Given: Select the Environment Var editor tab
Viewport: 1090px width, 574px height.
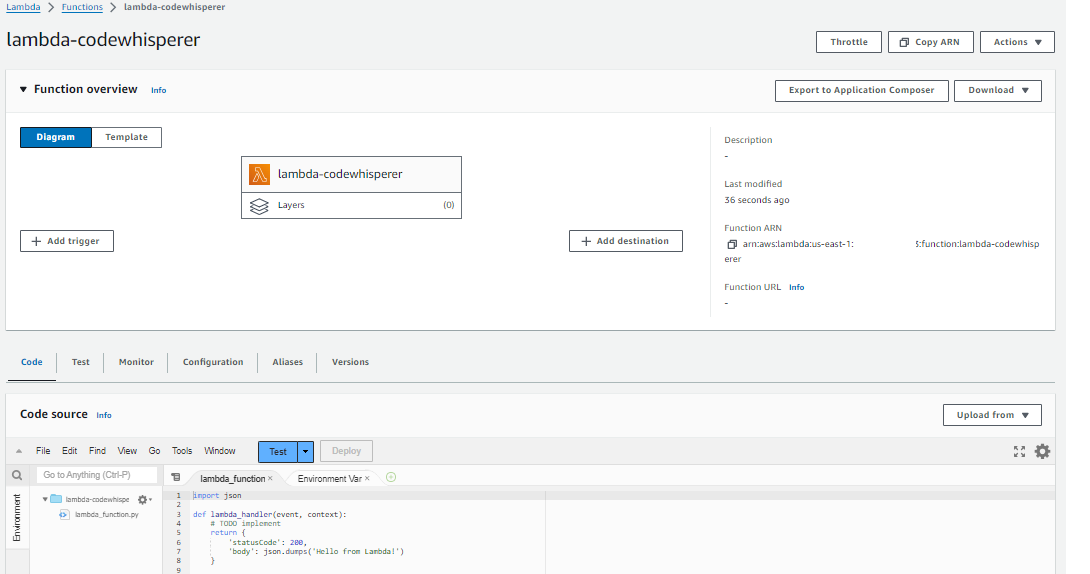Looking at the screenshot, I should coord(330,479).
